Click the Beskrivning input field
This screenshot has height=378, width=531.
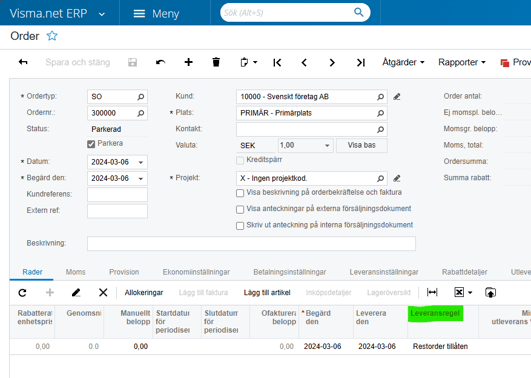click(251, 244)
